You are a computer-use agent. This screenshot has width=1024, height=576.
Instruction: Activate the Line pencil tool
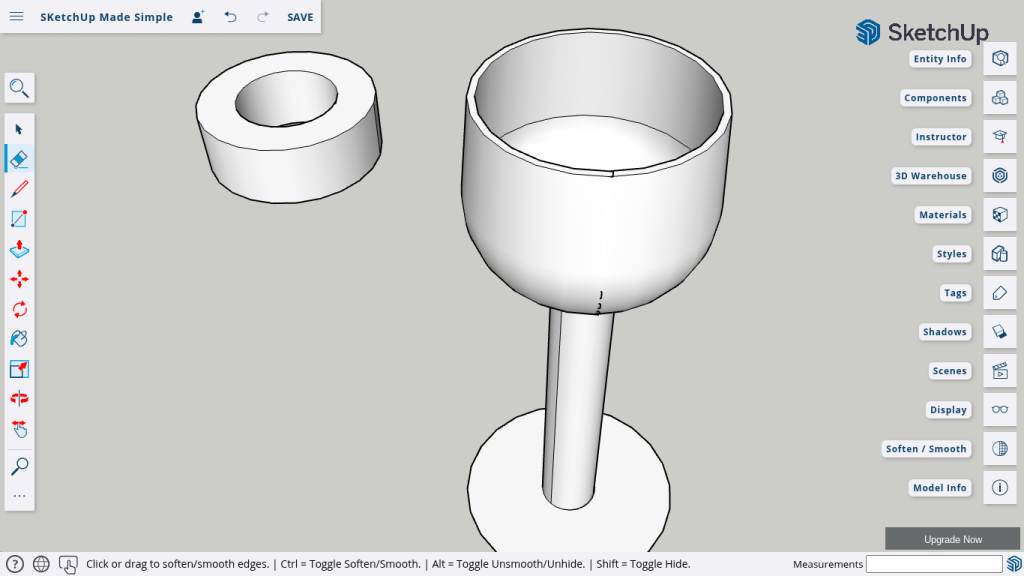tap(19, 188)
